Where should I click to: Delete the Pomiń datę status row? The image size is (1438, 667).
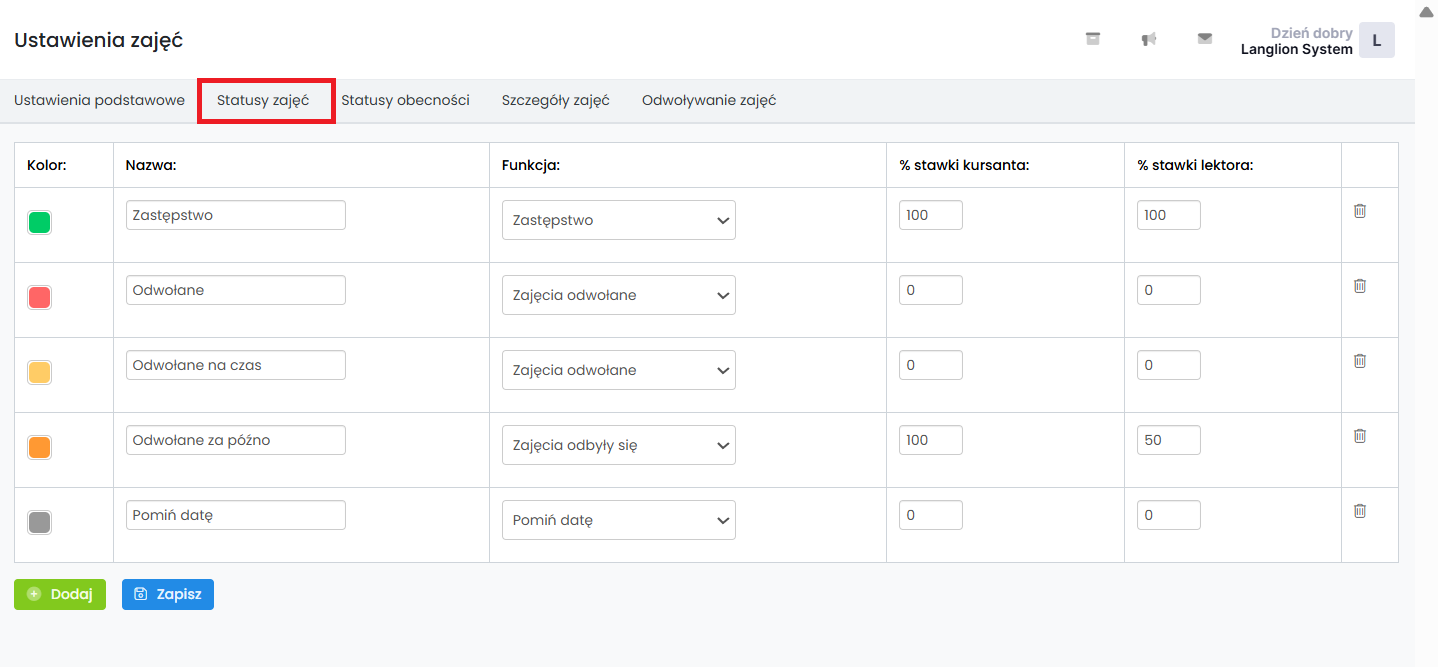click(1359, 511)
